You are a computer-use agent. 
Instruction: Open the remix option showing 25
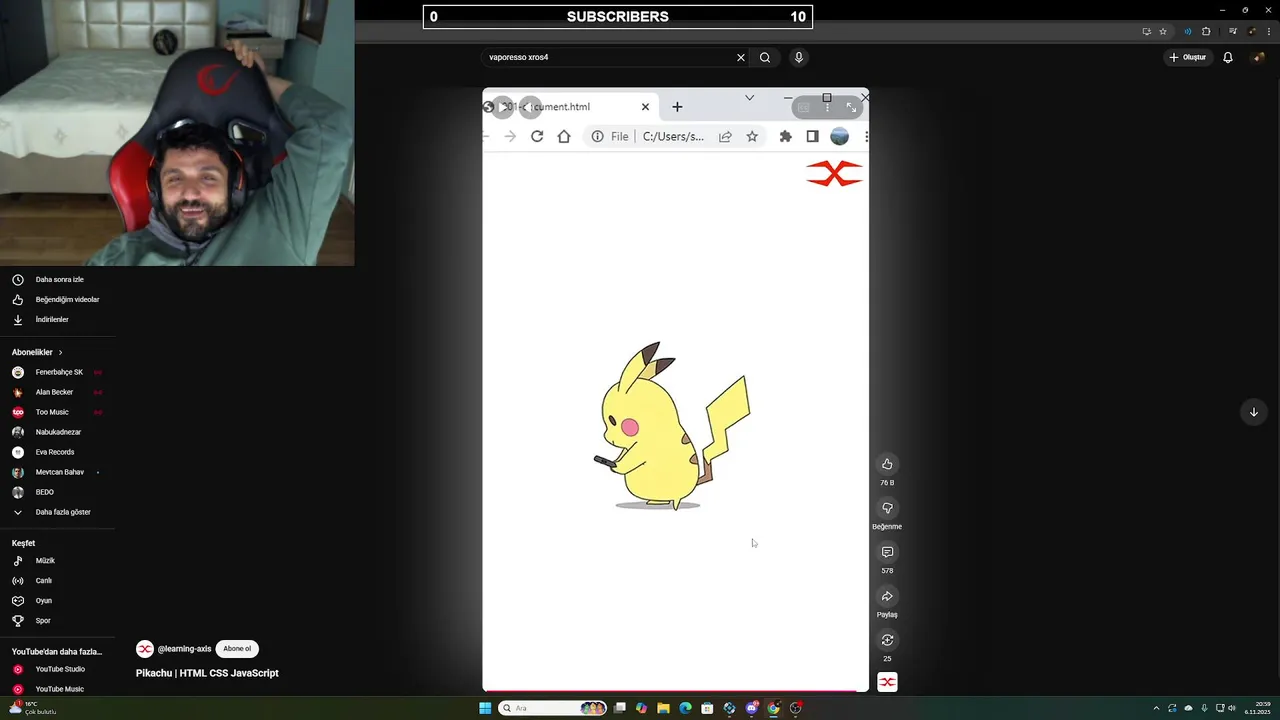pyautogui.click(x=887, y=640)
